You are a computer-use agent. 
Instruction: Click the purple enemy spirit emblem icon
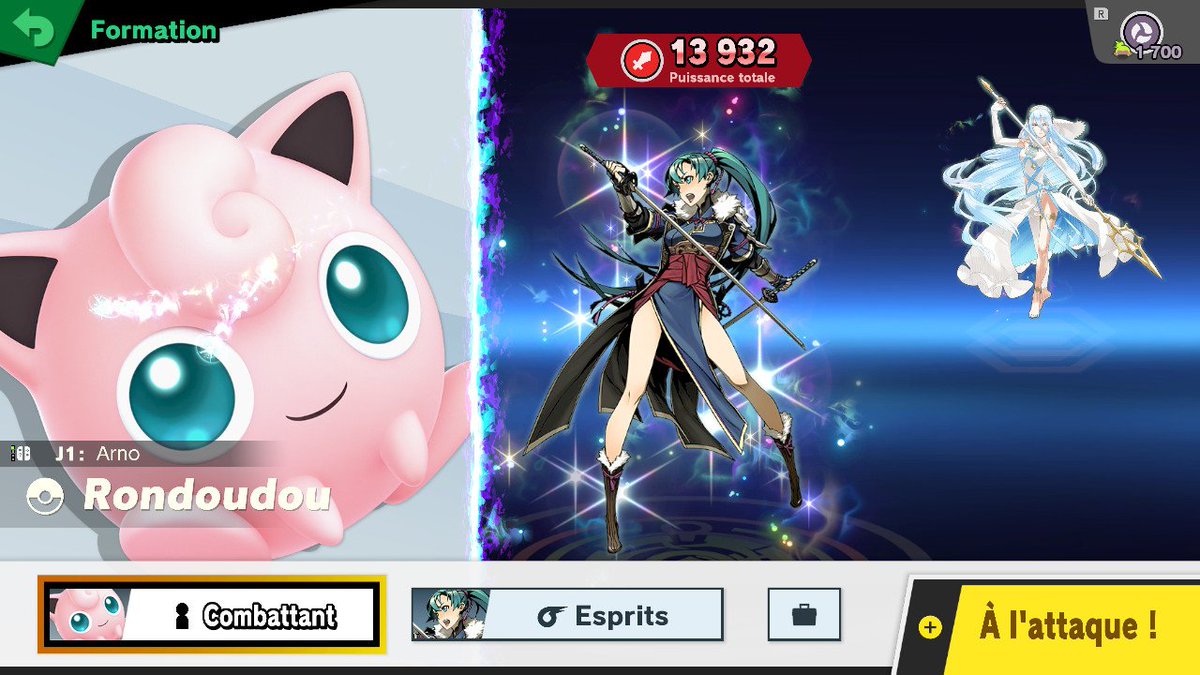point(1142,29)
